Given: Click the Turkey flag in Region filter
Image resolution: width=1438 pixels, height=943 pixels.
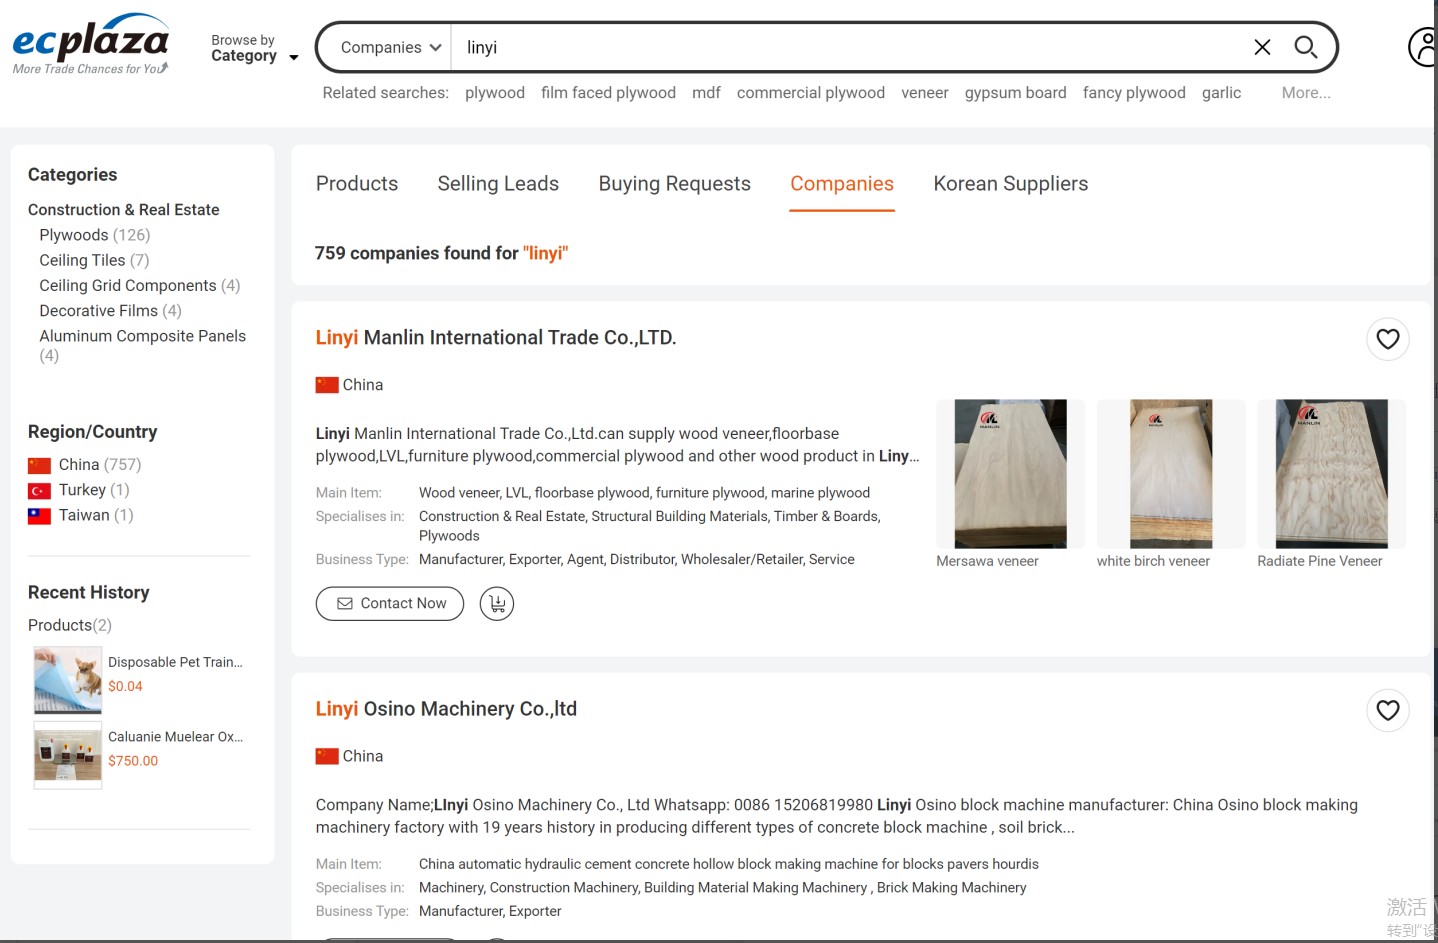Looking at the screenshot, I should point(39,491).
